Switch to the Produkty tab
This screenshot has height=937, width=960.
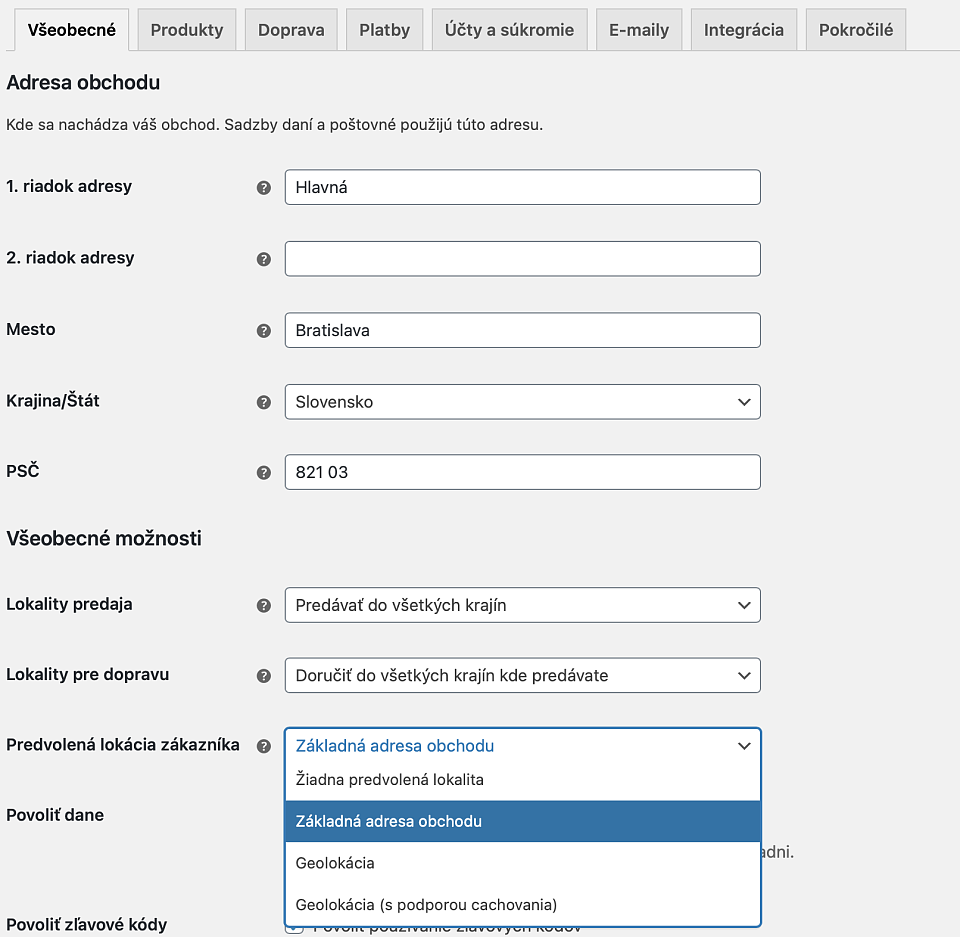[x=187, y=30]
